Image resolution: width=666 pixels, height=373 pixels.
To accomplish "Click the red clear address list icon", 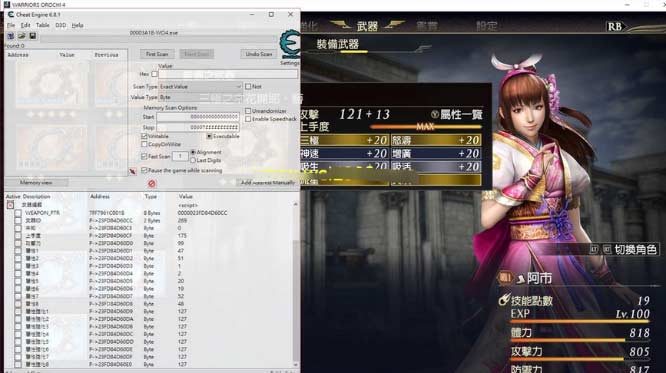I will tap(152, 183).
